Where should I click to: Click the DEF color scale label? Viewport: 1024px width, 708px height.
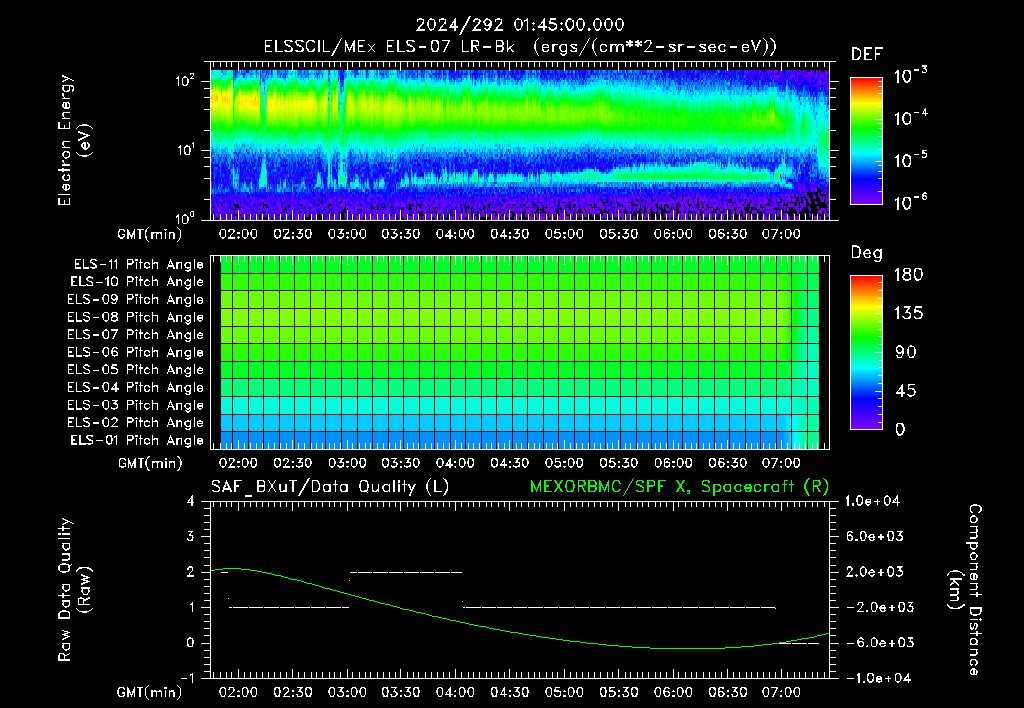click(x=867, y=54)
